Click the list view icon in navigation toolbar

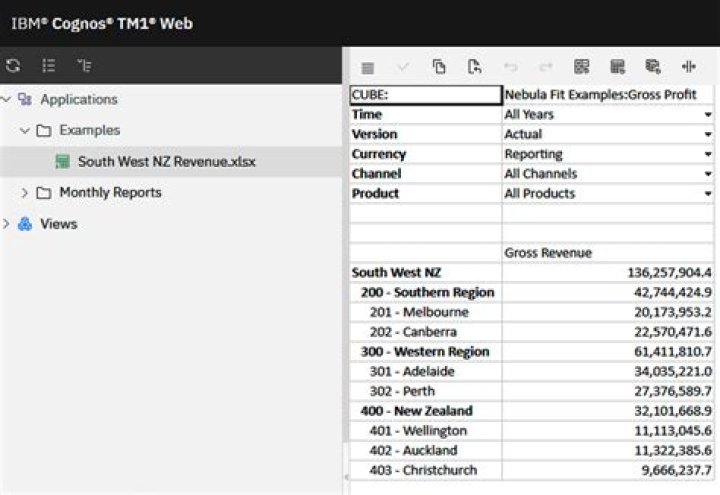pyautogui.click(x=48, y=66)
